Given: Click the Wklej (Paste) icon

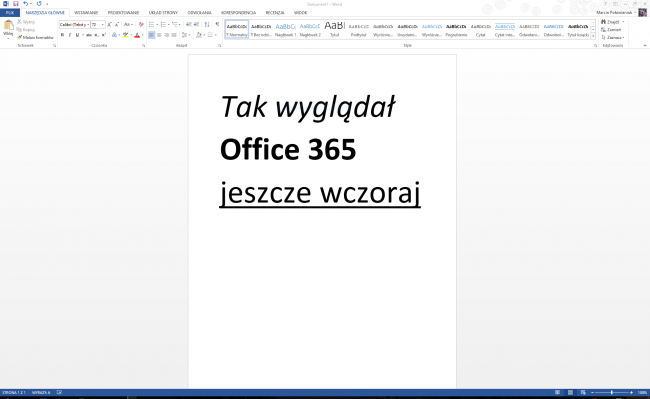Looking at the screenshot, I should [8, 26].
